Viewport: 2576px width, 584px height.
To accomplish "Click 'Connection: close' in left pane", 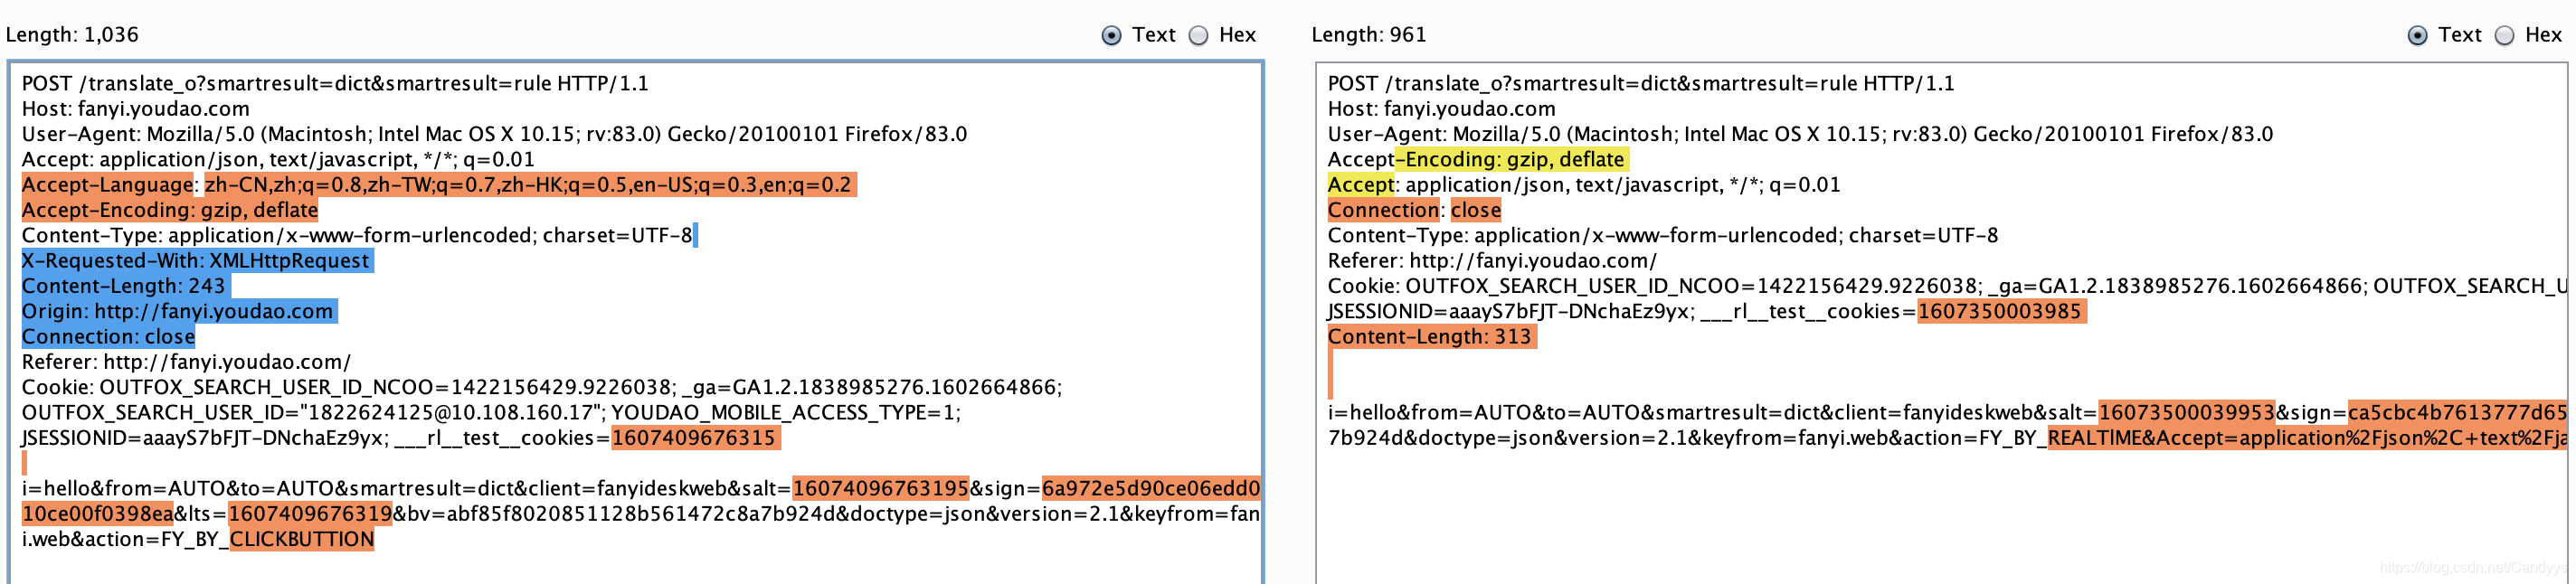I will coord(108,336).
